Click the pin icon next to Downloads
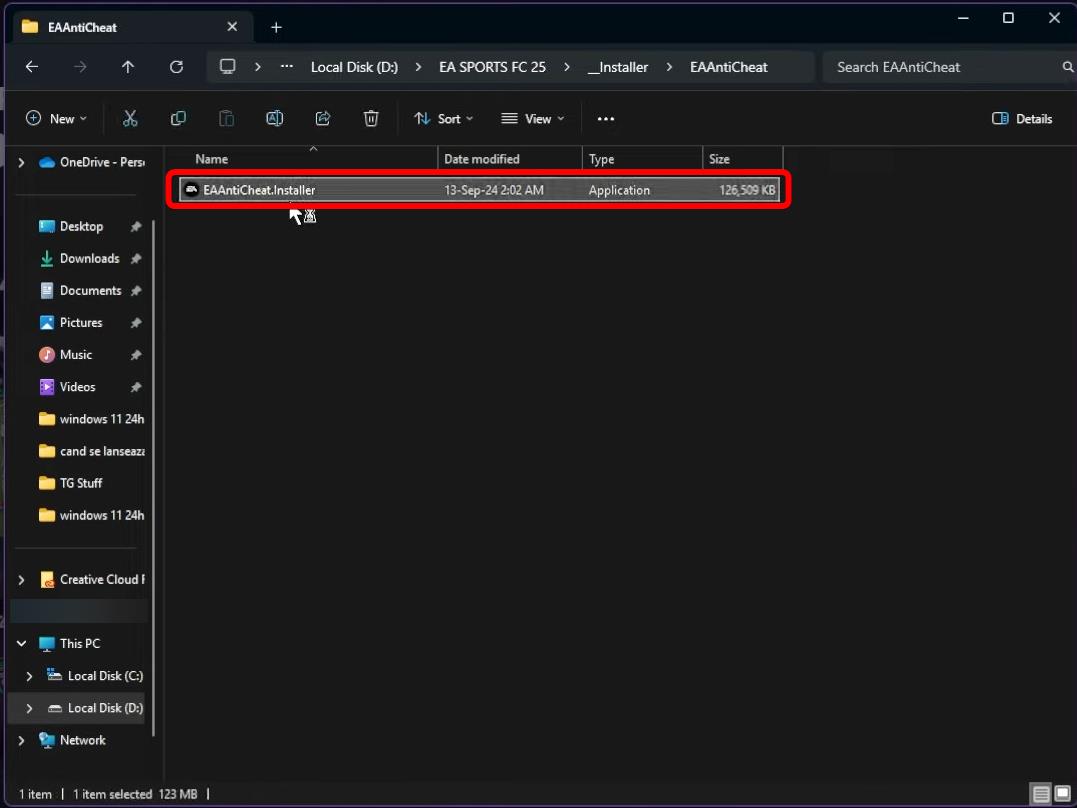Screen dimensions: 1077x808 136,258
